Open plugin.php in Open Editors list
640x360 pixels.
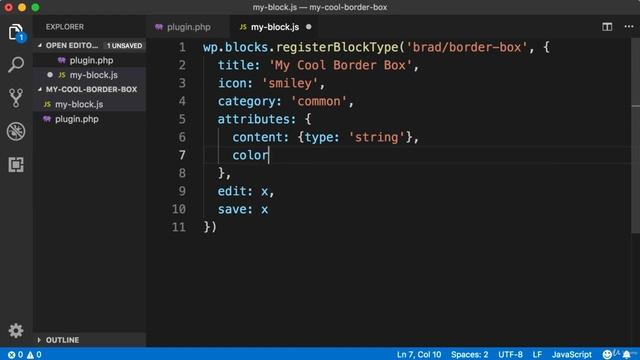coord(89,60)
